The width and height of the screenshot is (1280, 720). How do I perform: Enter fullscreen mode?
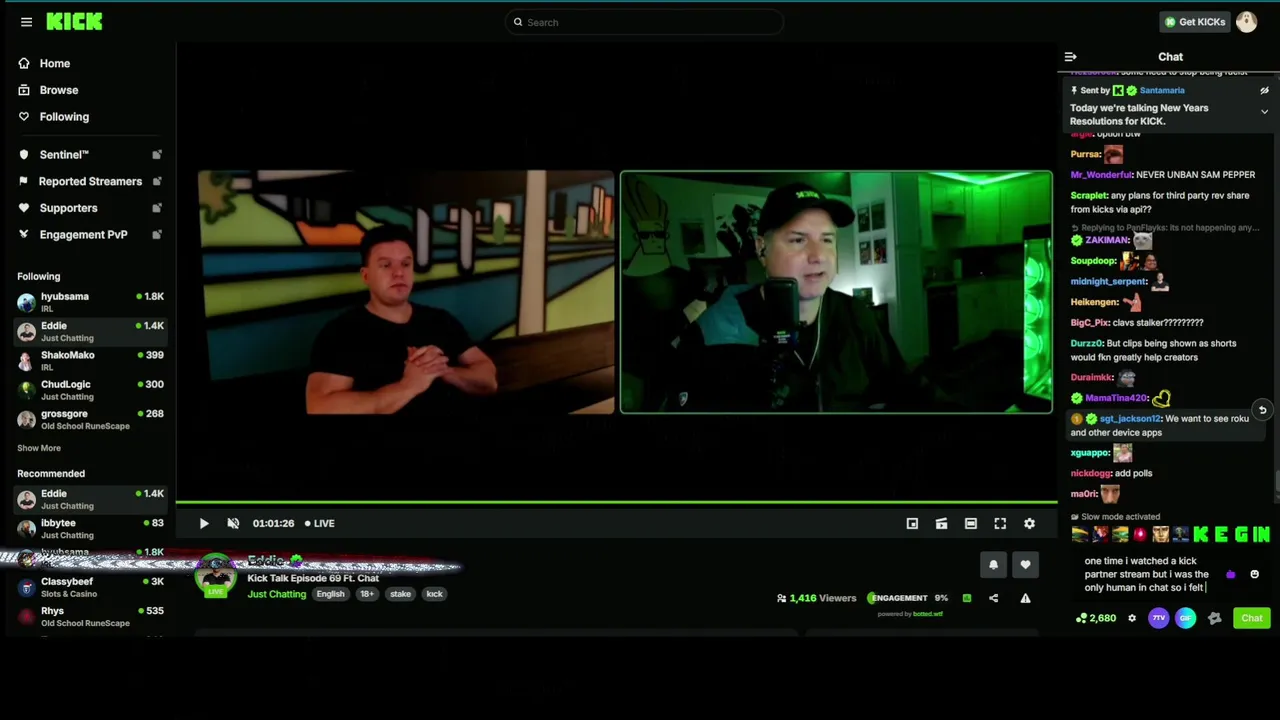pyautogui.click(x=1000, y=523)
